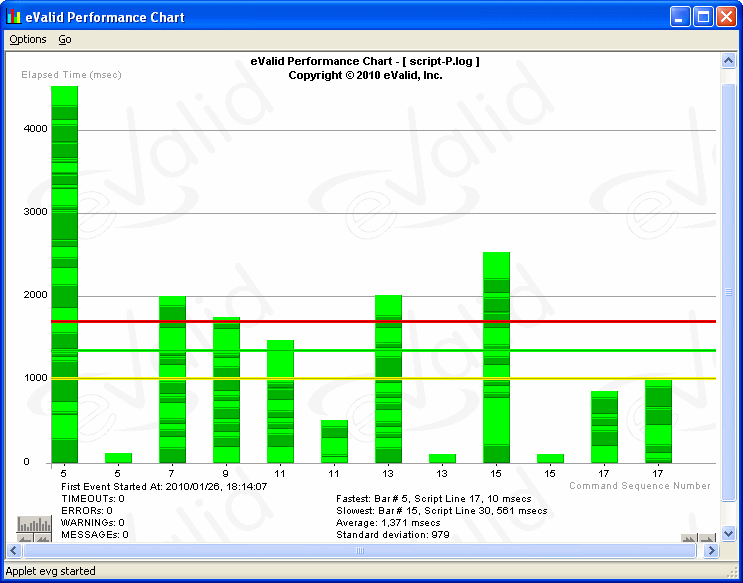Open the Options menu
The width and height of the screenshot is (743, 583).
[28, 39]
